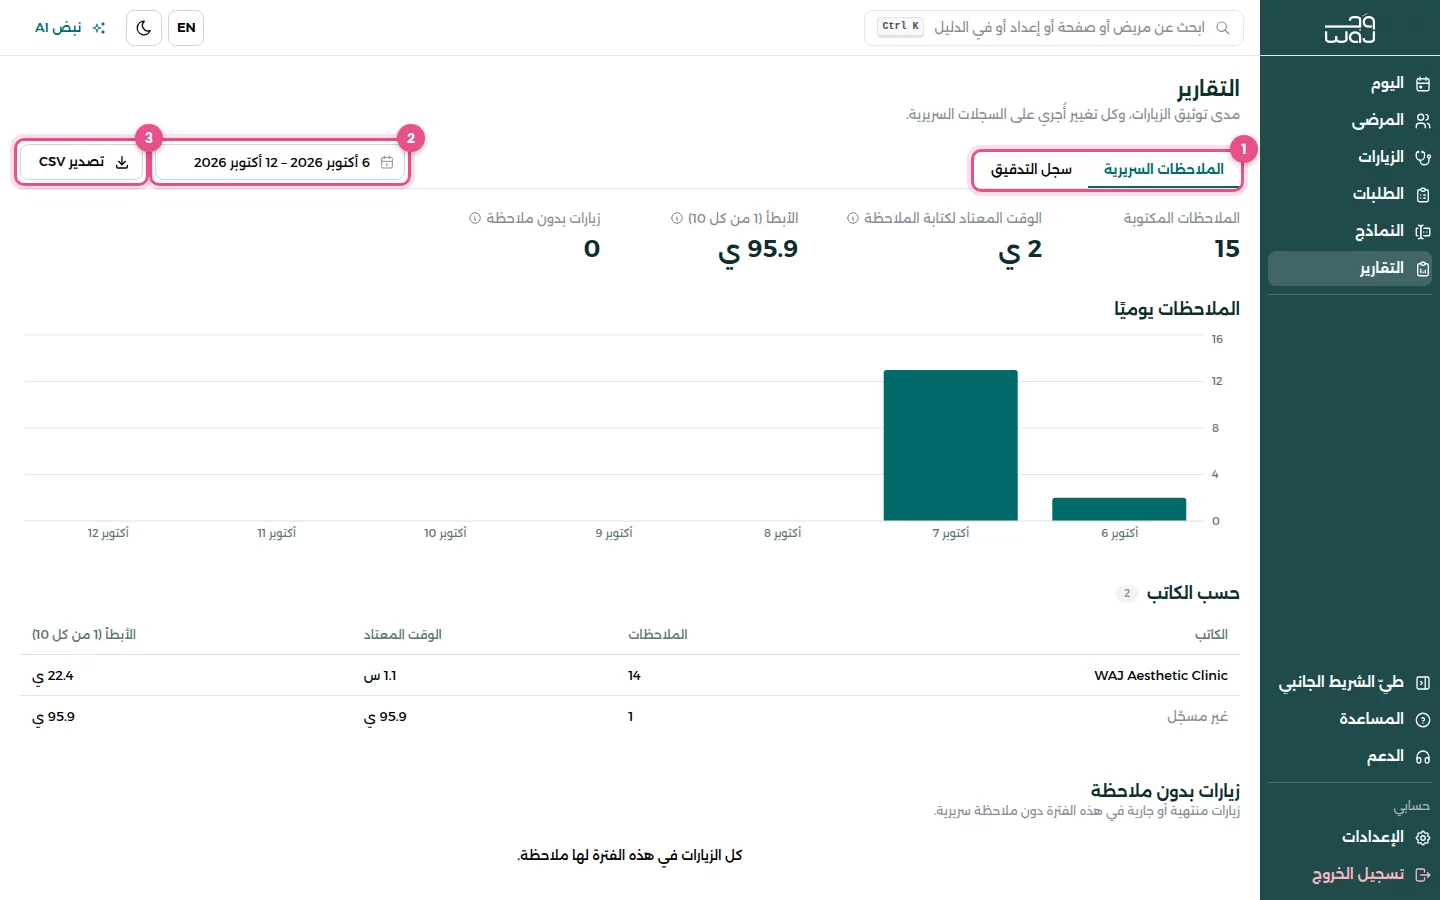This screenshot has width=1440, height=900.
Task: Go to الزيارات in the sidebar
Action: click(x=1350, y=158)
